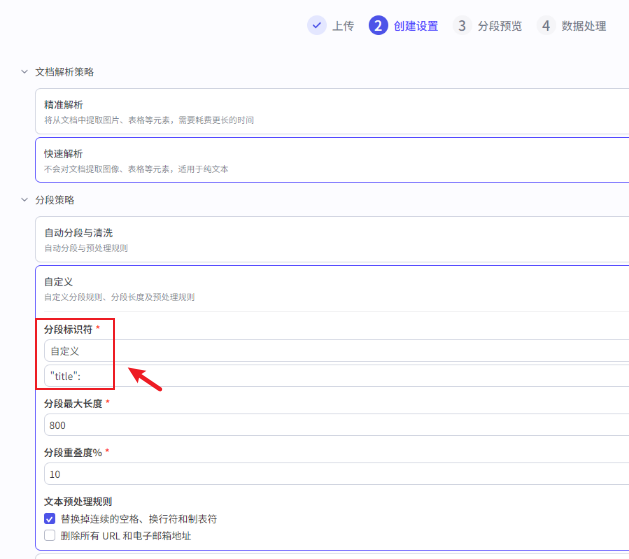629x559 pixels.
Task: Click the 分段标识符 label
Action: tap(68, 329)
